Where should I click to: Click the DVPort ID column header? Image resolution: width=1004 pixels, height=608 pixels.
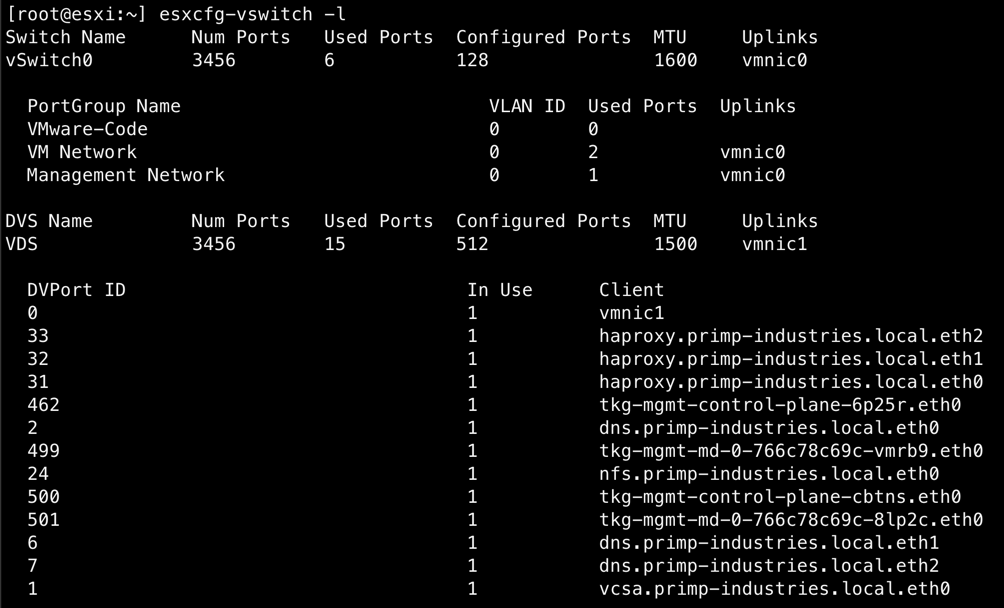tap(76, 290)
